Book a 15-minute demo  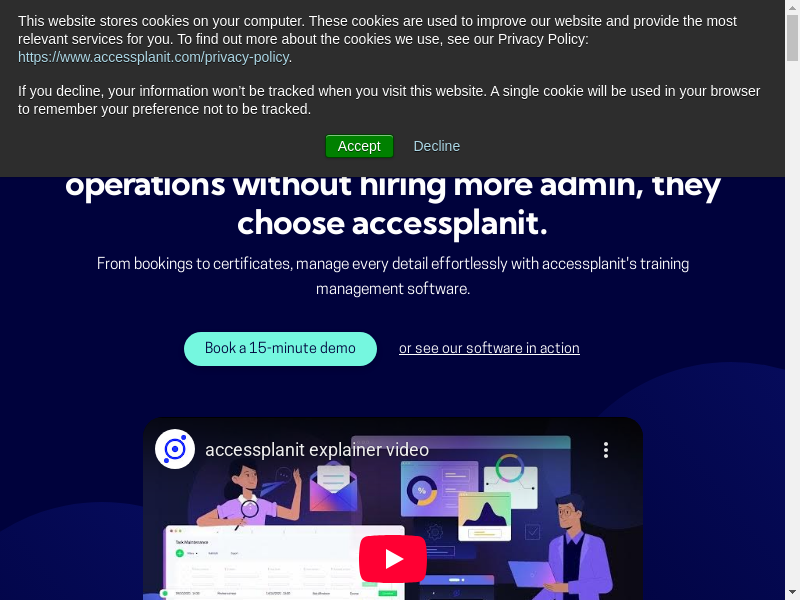click(280, 348)
